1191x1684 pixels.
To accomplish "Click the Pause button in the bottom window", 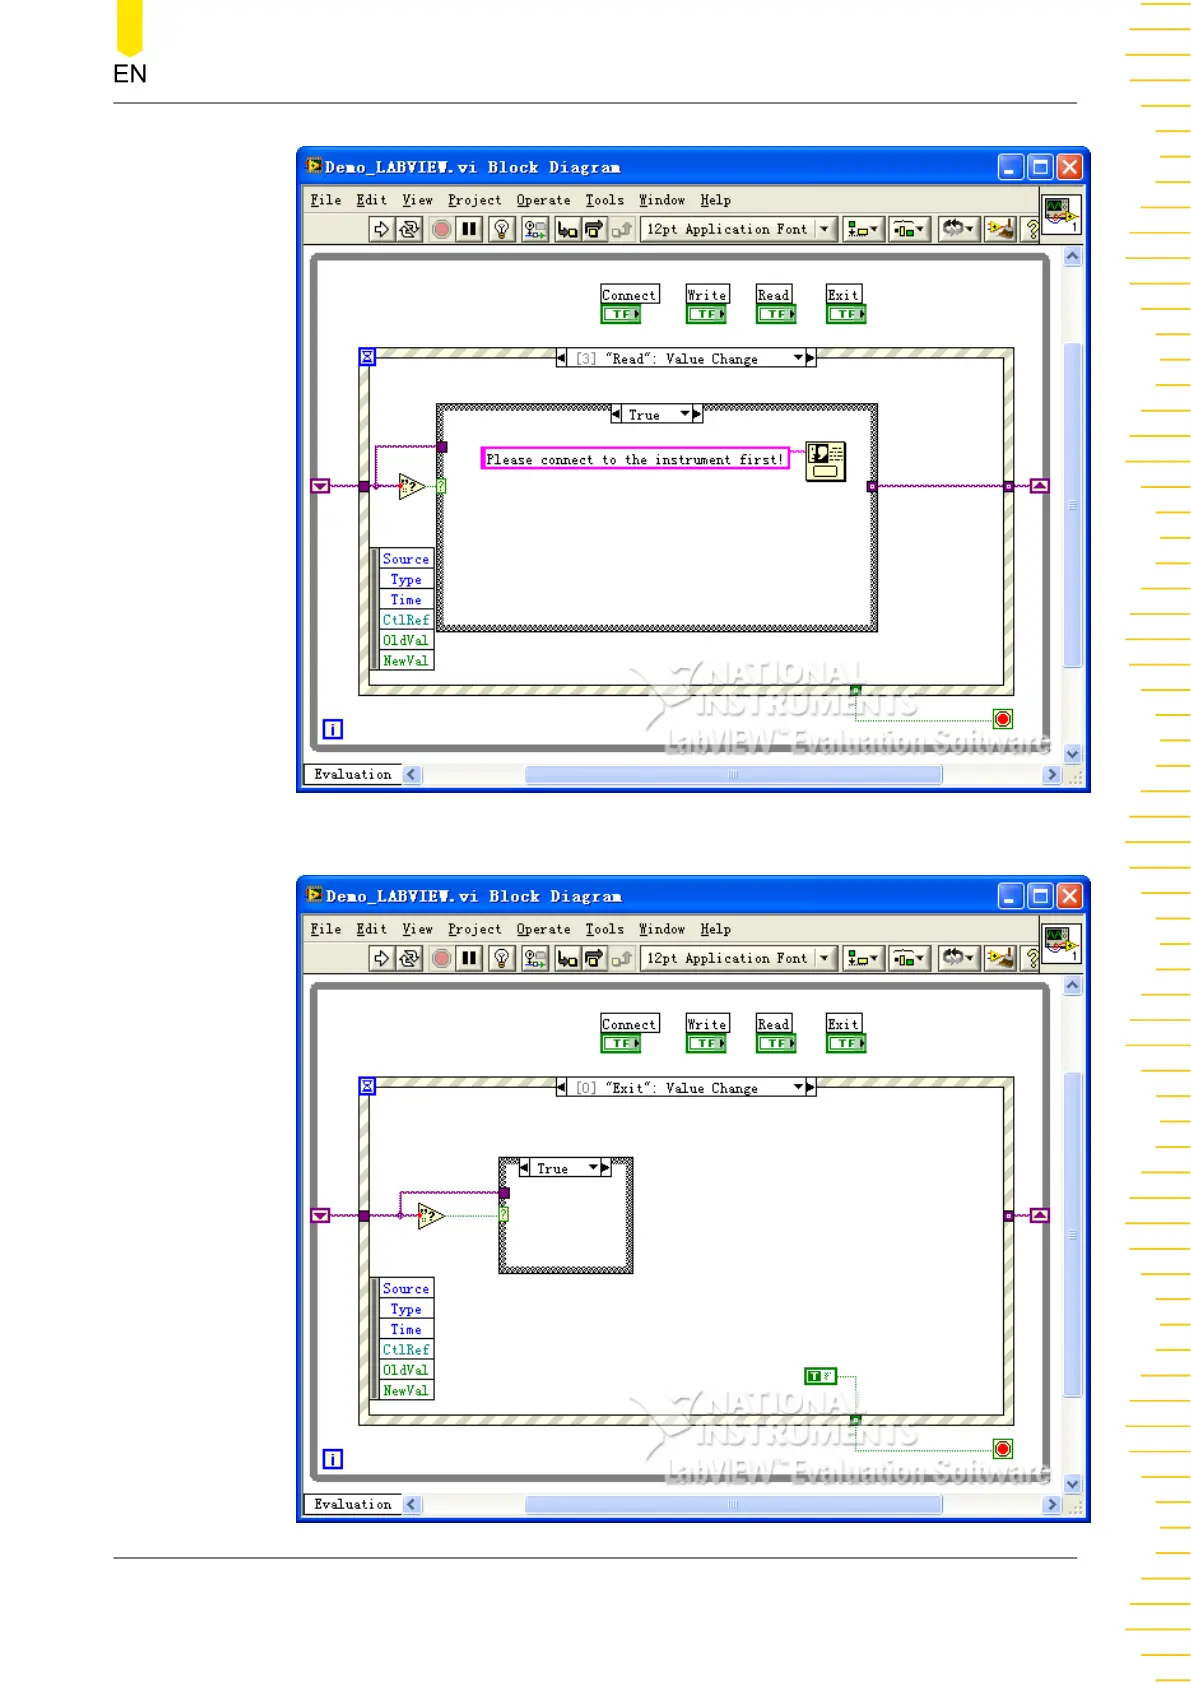I will pyautogui.click(x=469, y=958).
